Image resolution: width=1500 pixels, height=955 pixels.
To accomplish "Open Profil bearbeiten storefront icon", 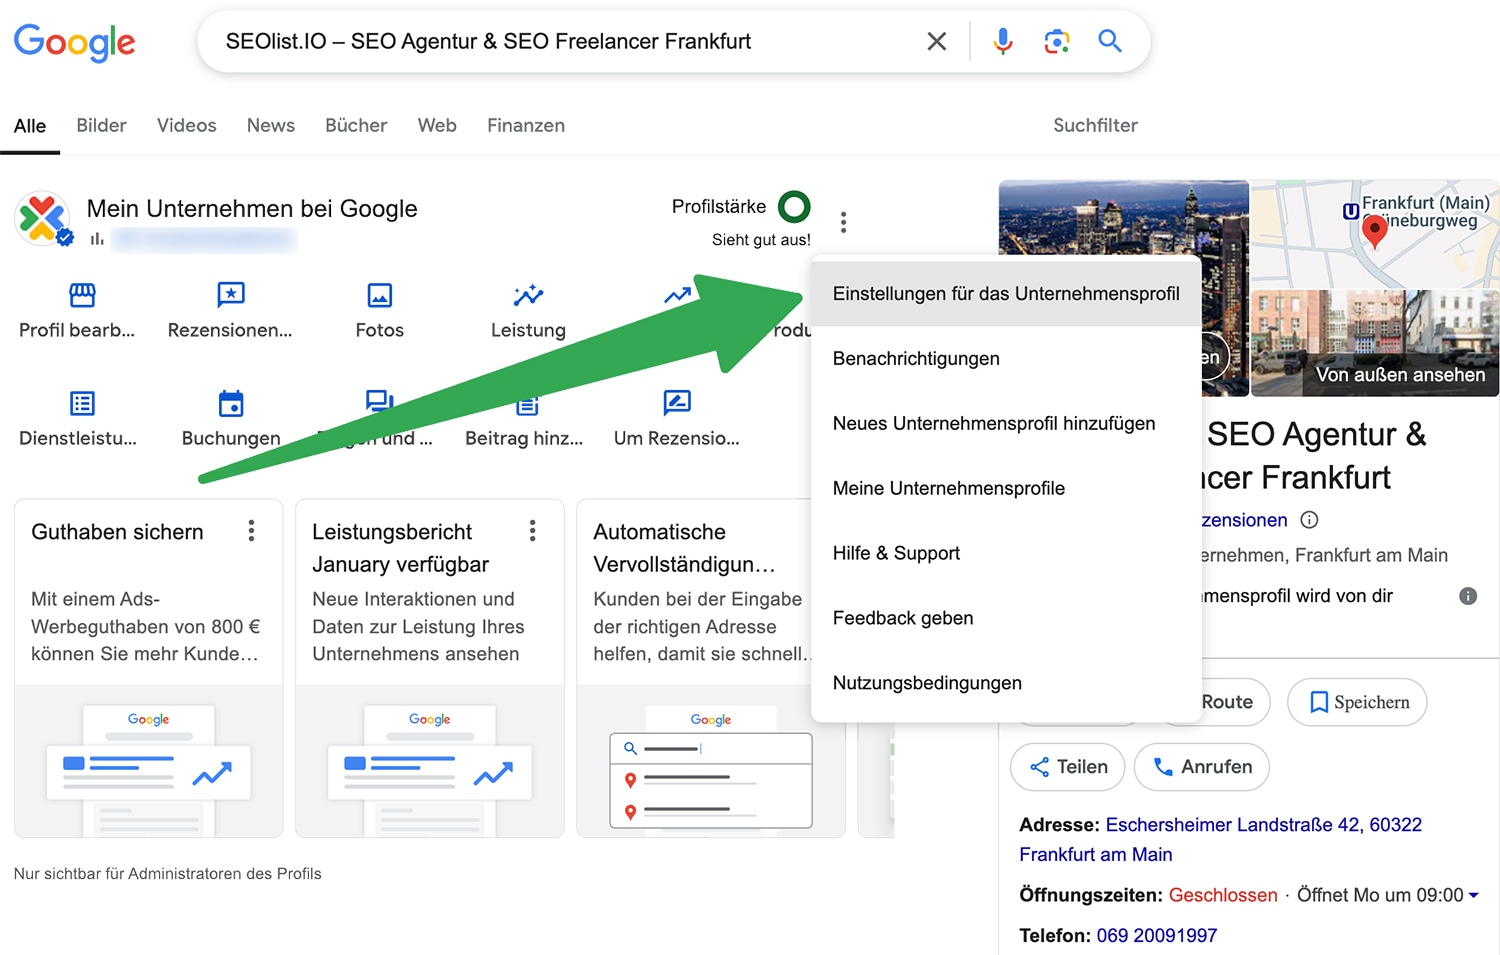I will pyautogui.click(x=82, y=295).
